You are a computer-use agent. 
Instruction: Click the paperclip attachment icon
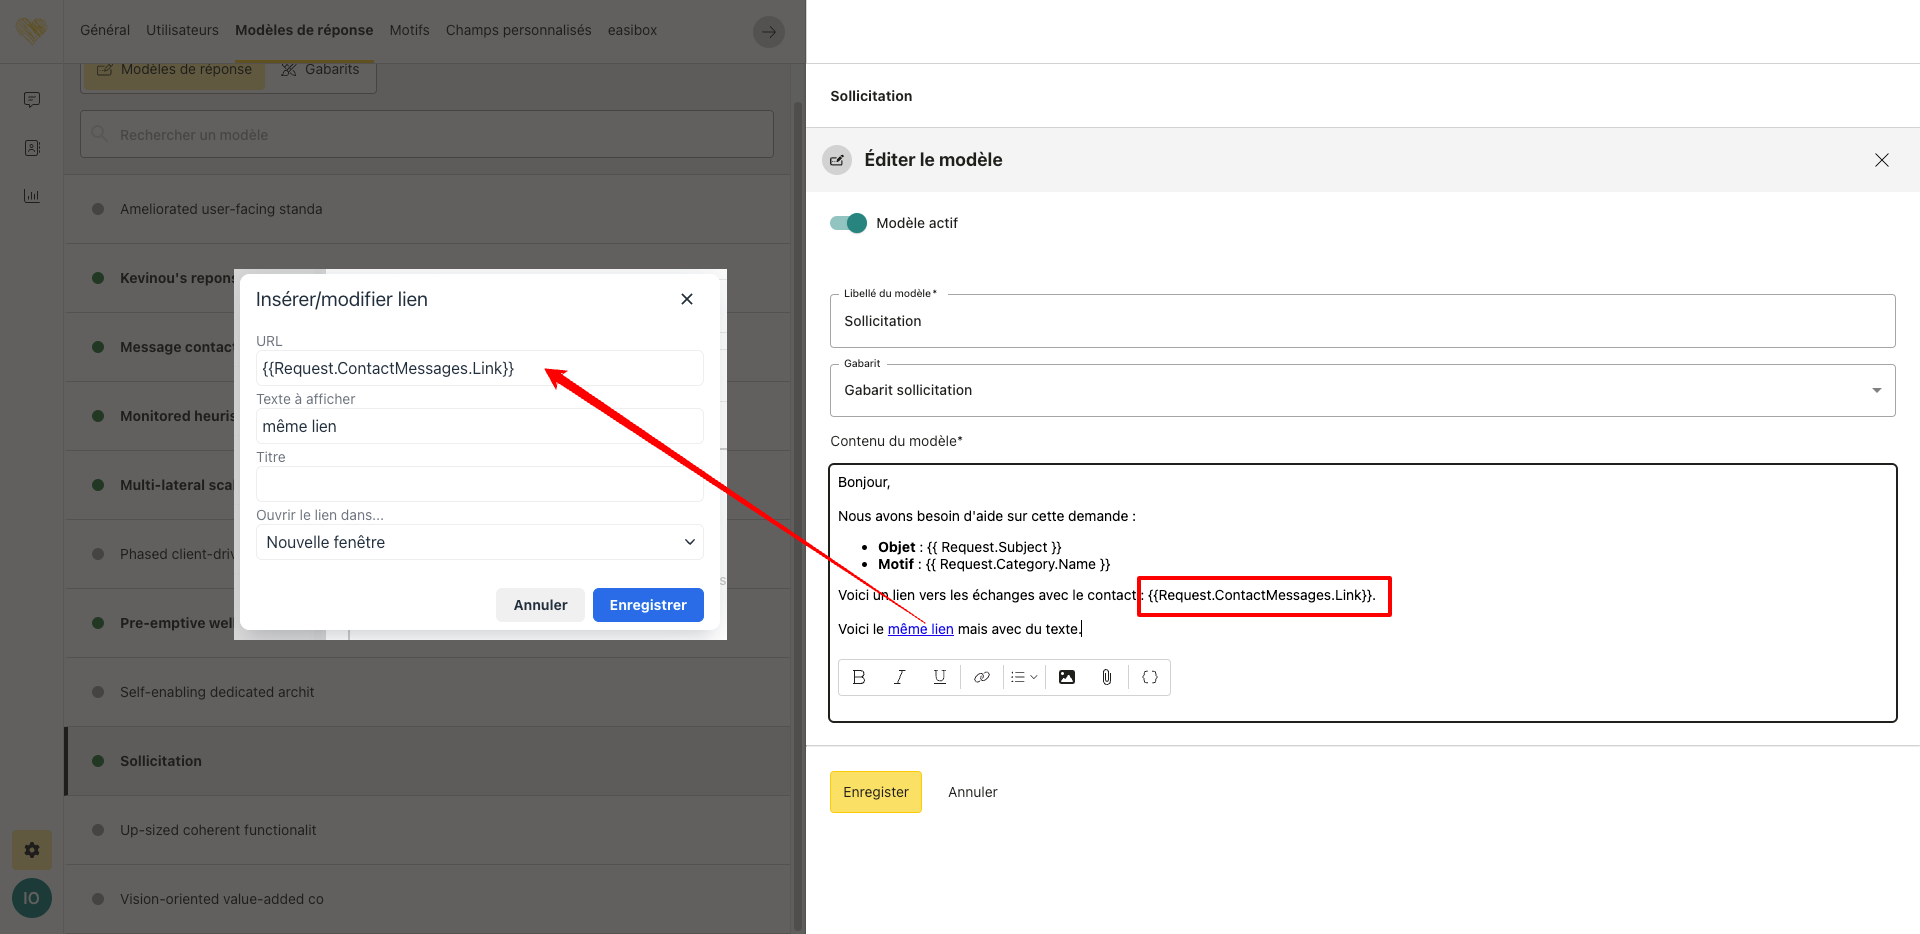coord(1107,677)
